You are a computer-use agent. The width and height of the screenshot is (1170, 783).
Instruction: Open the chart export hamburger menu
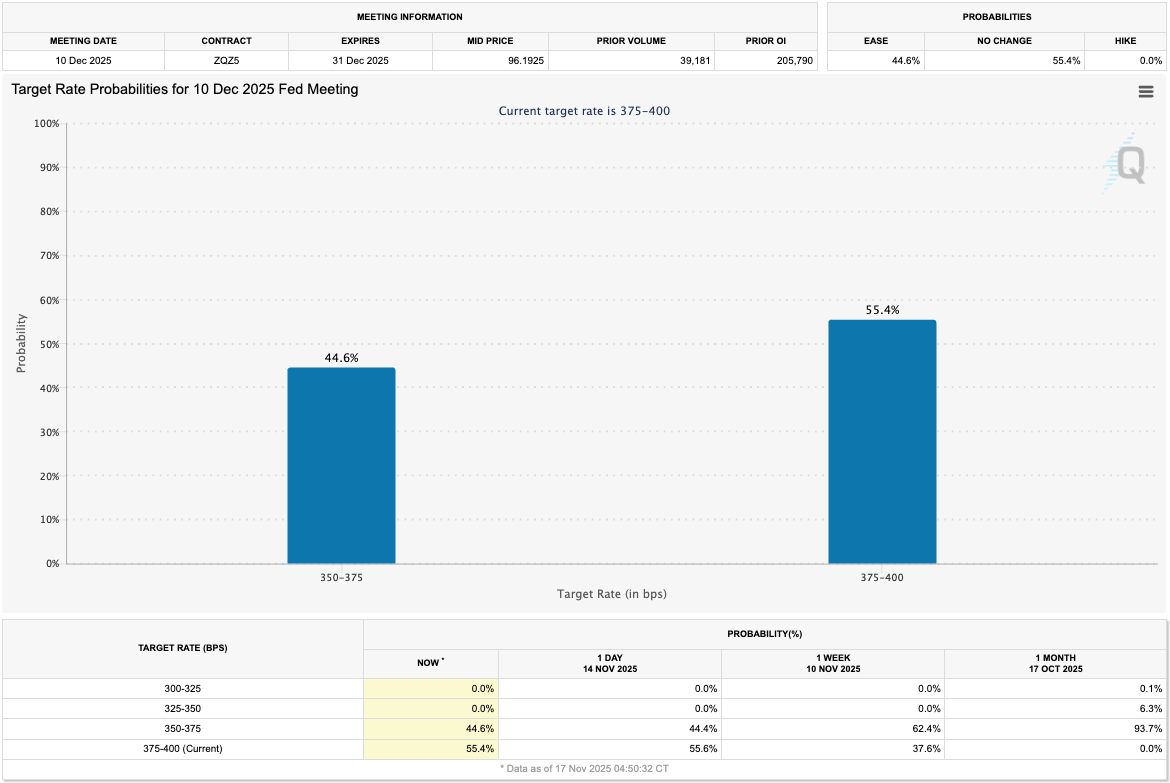[1146, 91]
